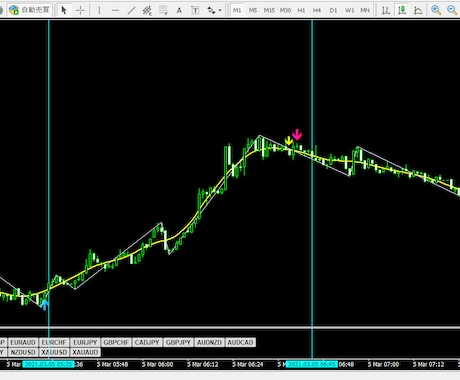The image size is (460, 380).
Task: Switch chart to M15 timeframe
Action: pyautogui.click(x=269, y=10)
